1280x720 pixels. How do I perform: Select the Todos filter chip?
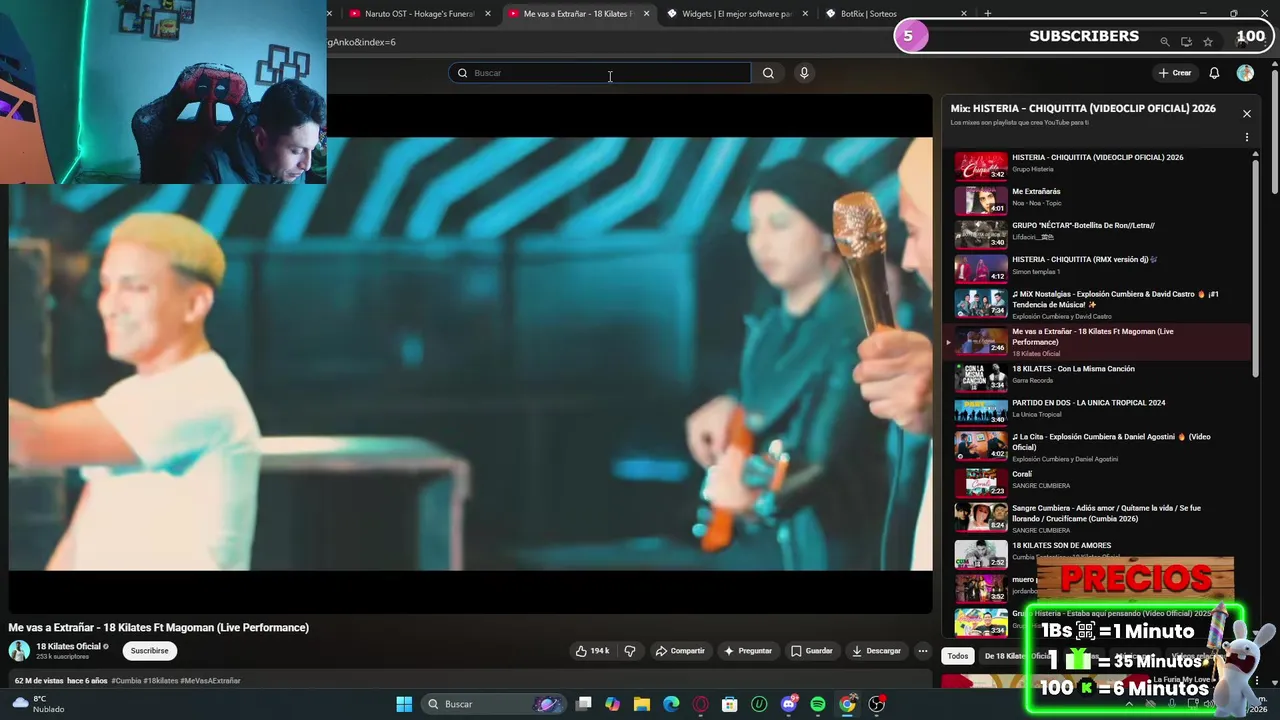pyautogui.click(x=958, y=656)
